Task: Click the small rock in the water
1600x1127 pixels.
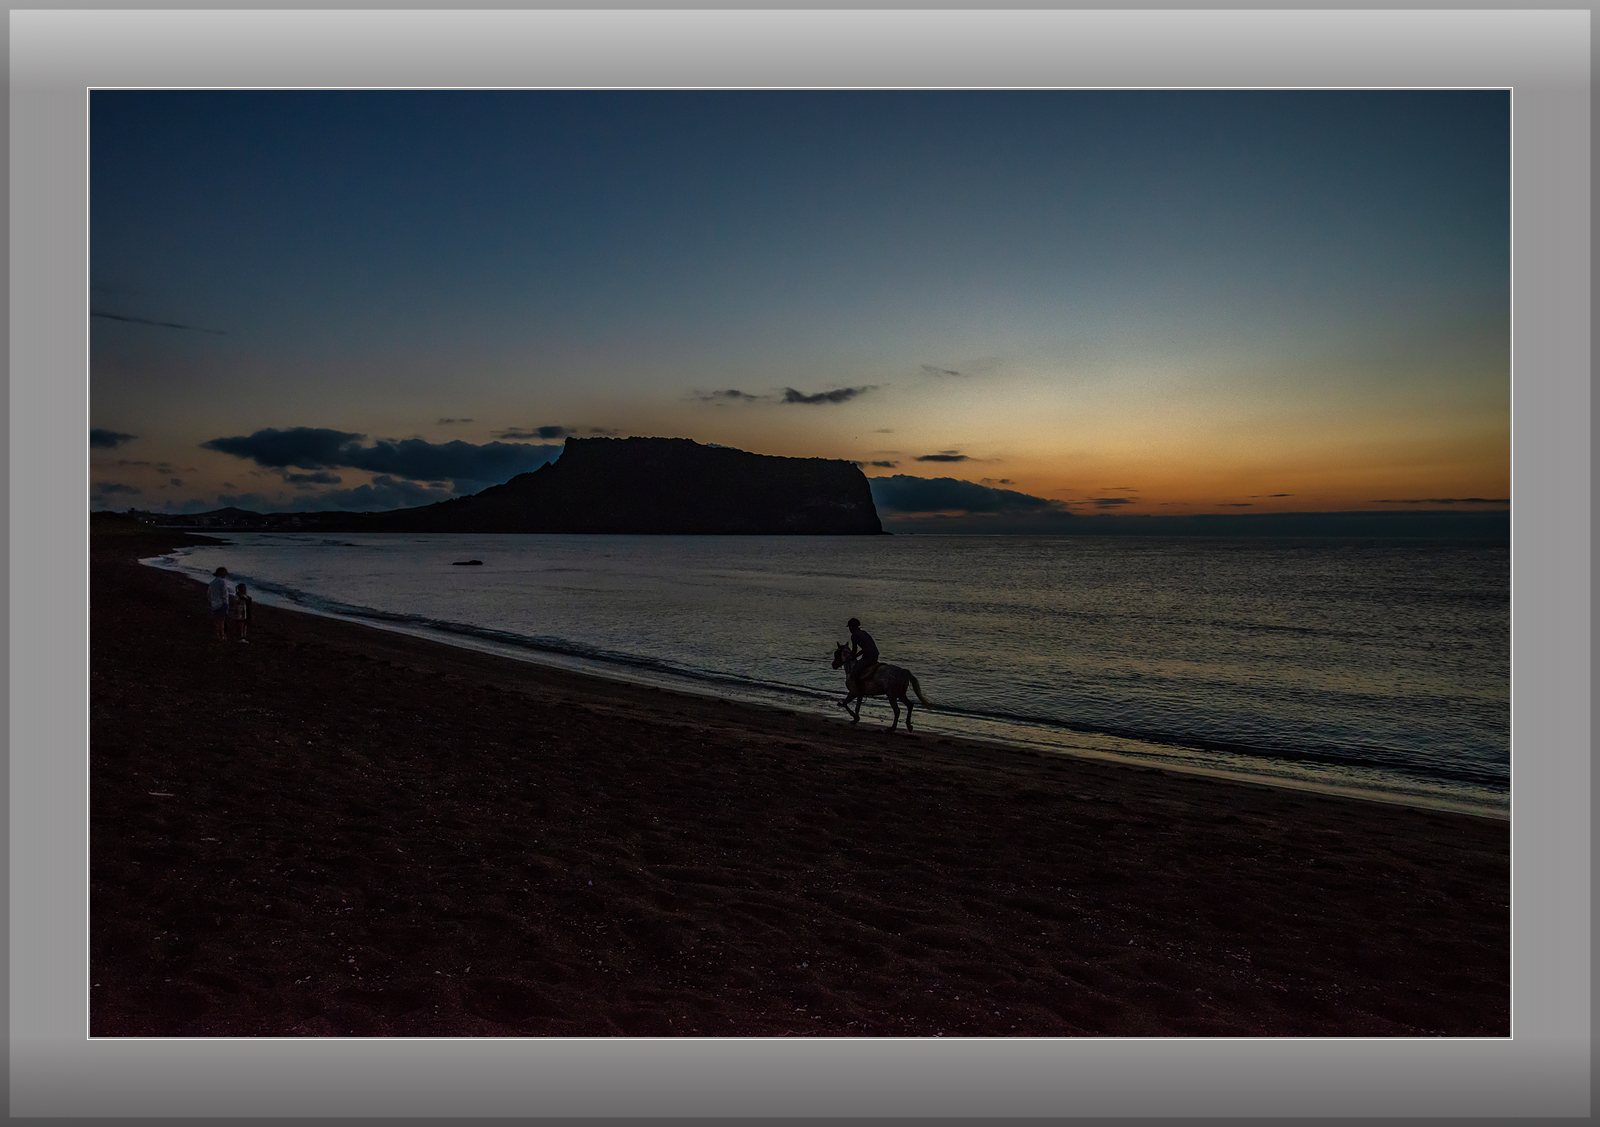Action: [x=467, y=563]
